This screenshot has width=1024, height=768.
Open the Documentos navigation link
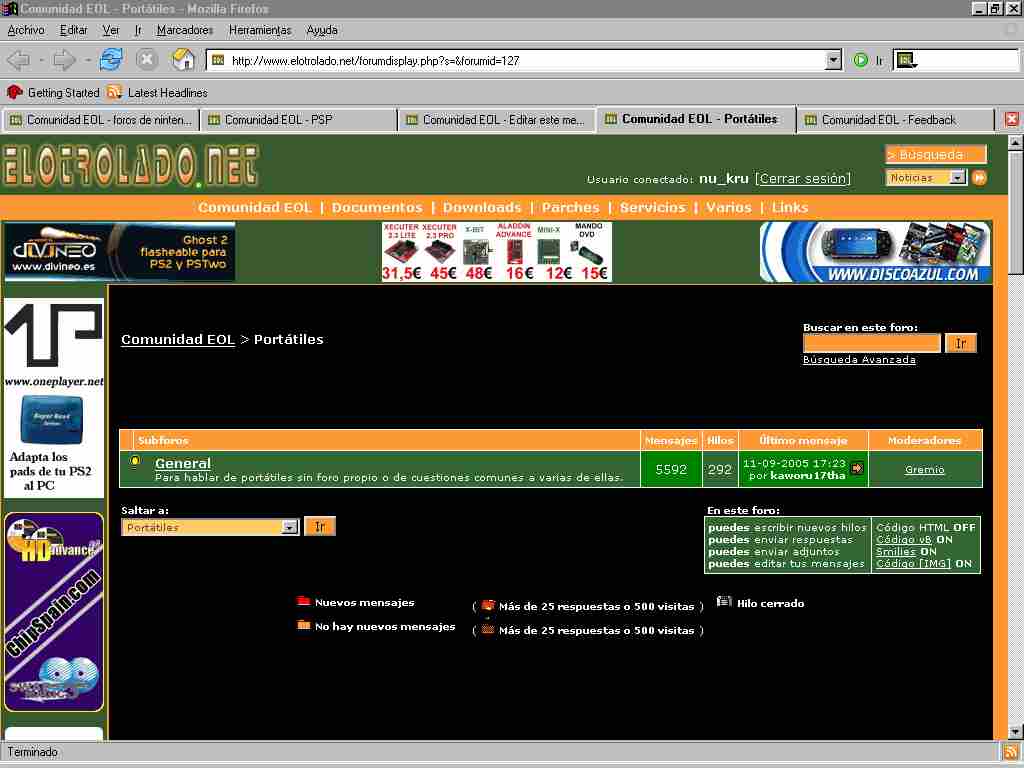[x=377, y=207]
